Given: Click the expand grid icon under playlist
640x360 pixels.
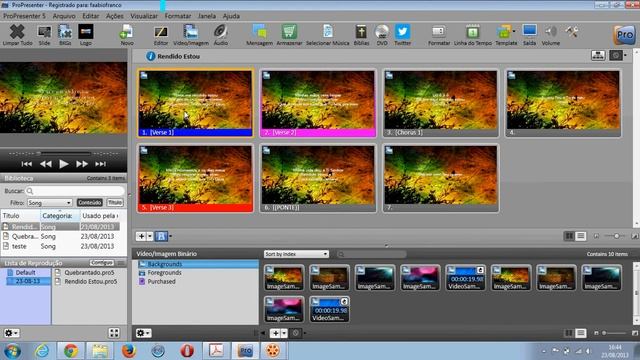Looking at the screenshot, I should [x=114, y=333].
